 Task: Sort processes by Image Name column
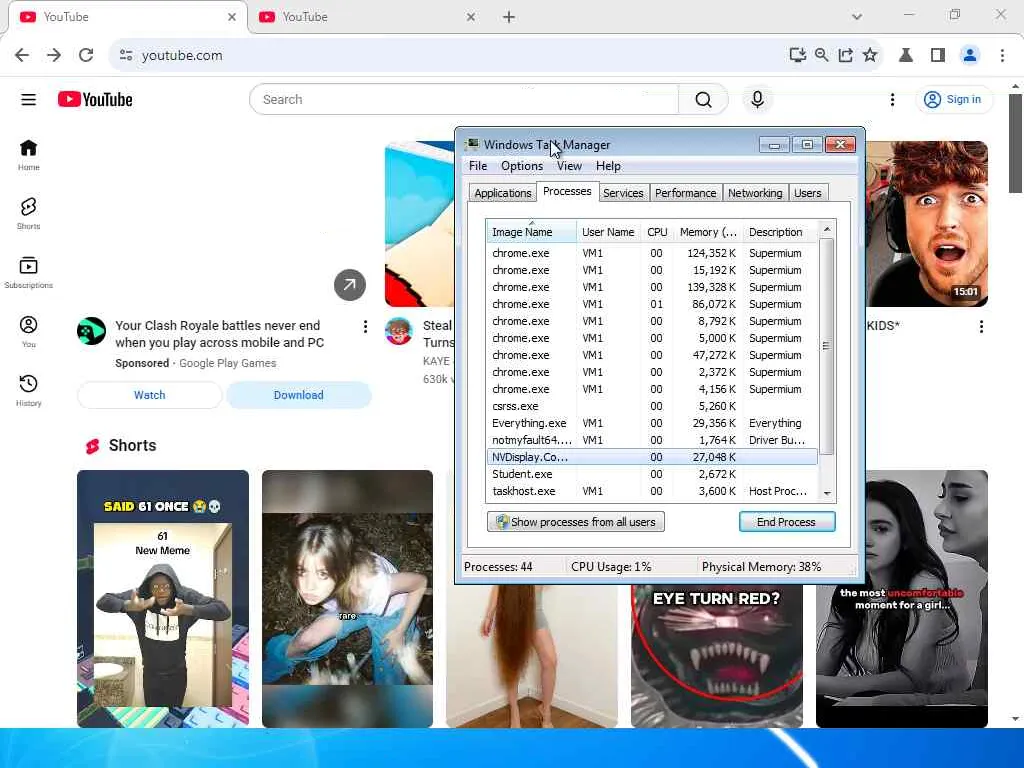pyautogui.click(x=531, y=232)
